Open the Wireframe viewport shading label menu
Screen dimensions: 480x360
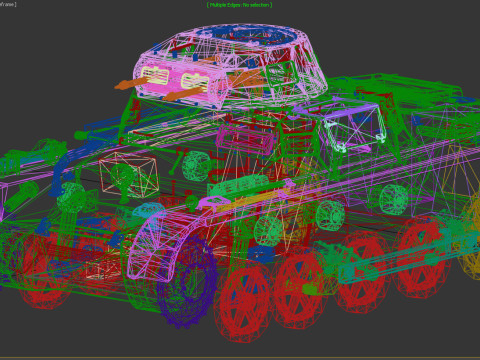pyautogui.click(x=7, y=4)
